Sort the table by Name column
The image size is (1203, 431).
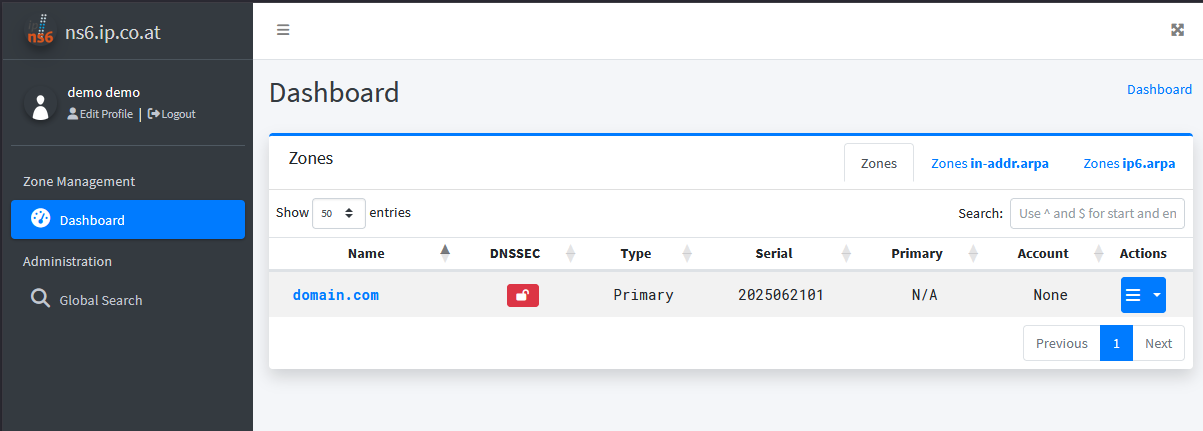tap(366, 254)
